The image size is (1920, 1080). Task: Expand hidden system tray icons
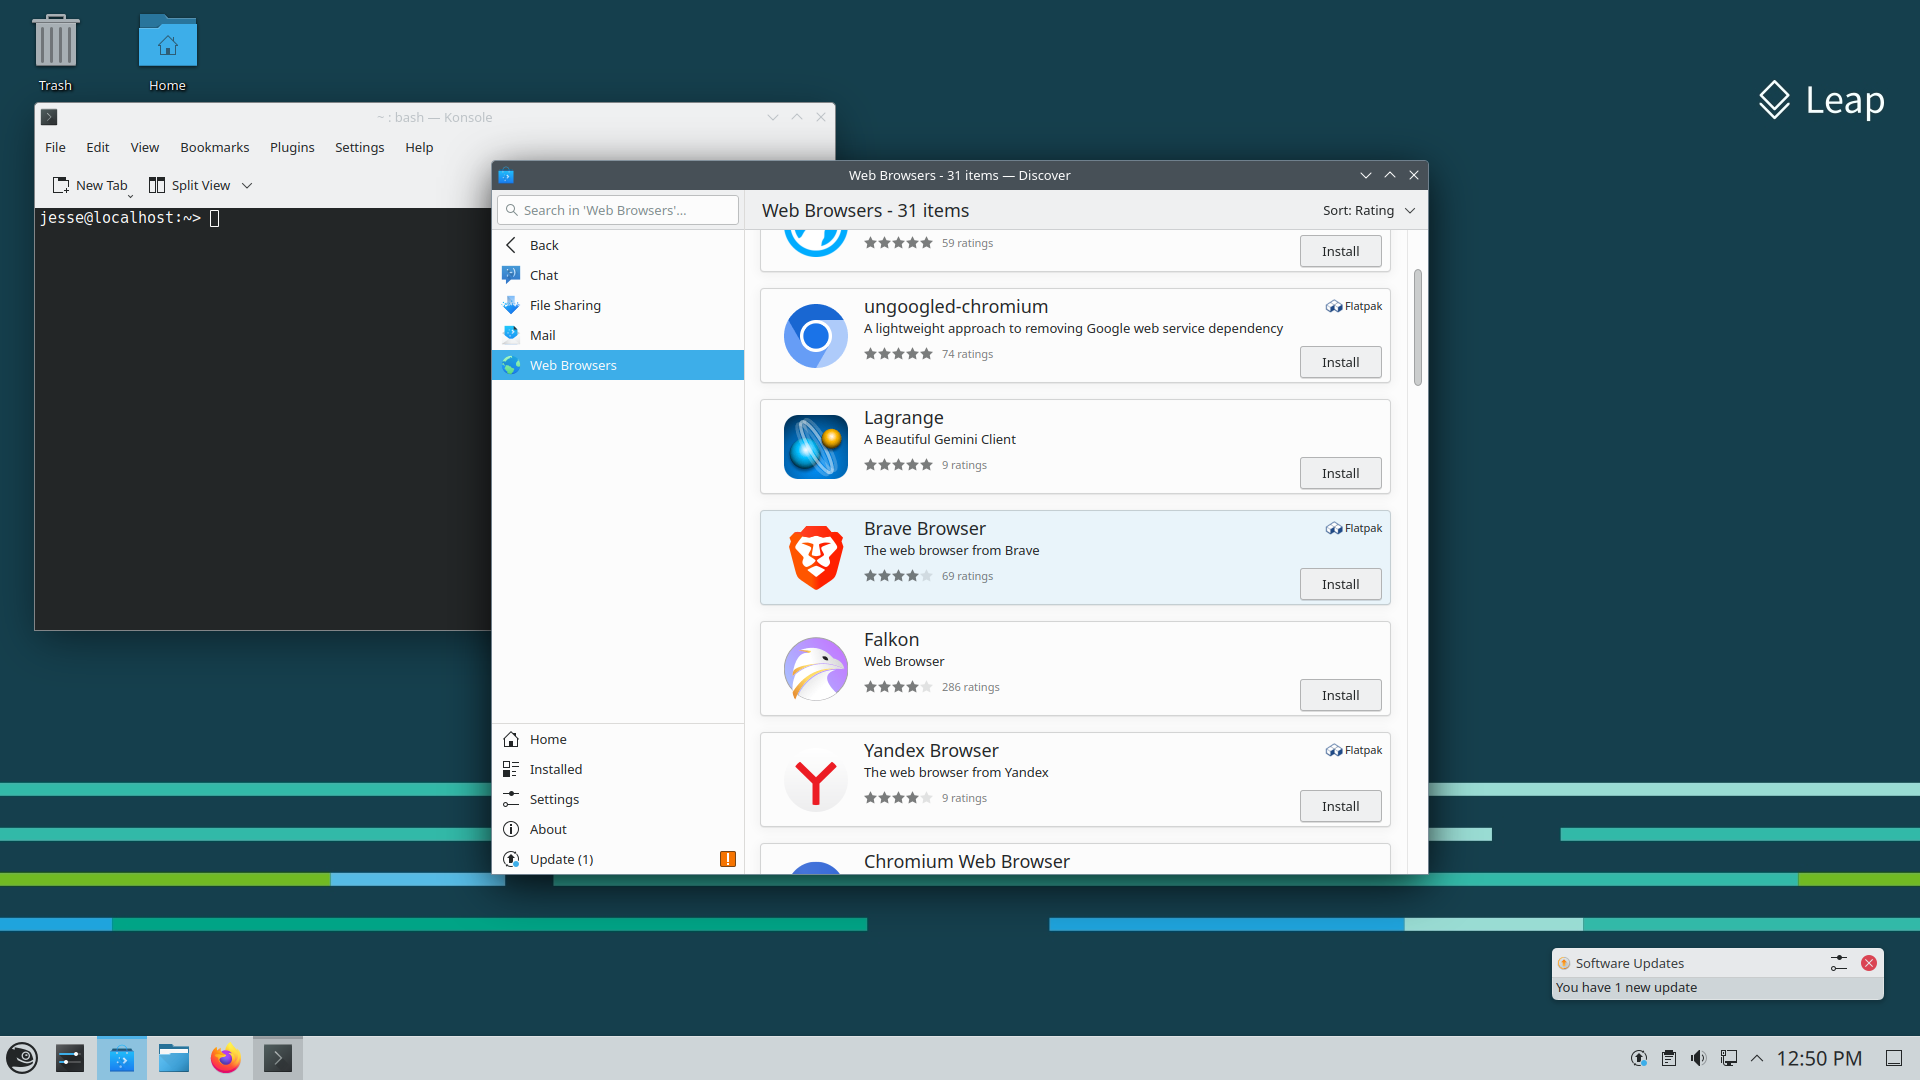(x=1757, y=1058)
